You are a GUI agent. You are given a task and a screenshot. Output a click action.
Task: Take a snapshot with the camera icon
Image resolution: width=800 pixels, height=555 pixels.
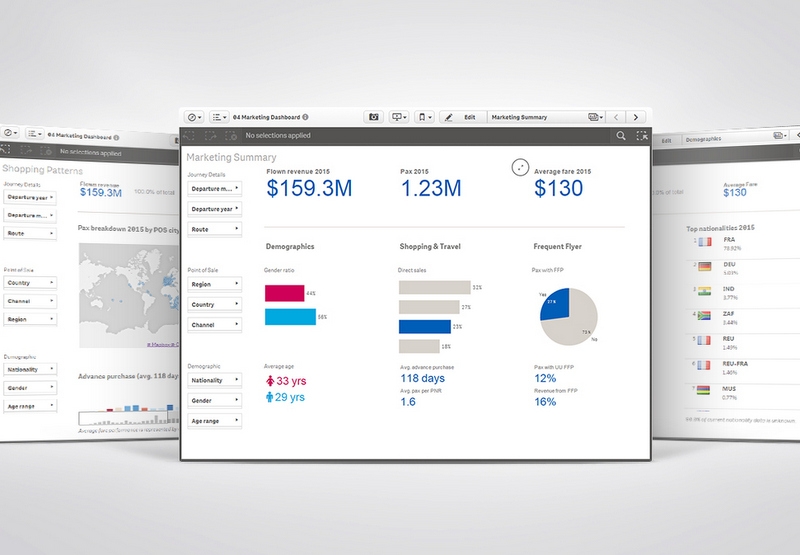(373, 117)
